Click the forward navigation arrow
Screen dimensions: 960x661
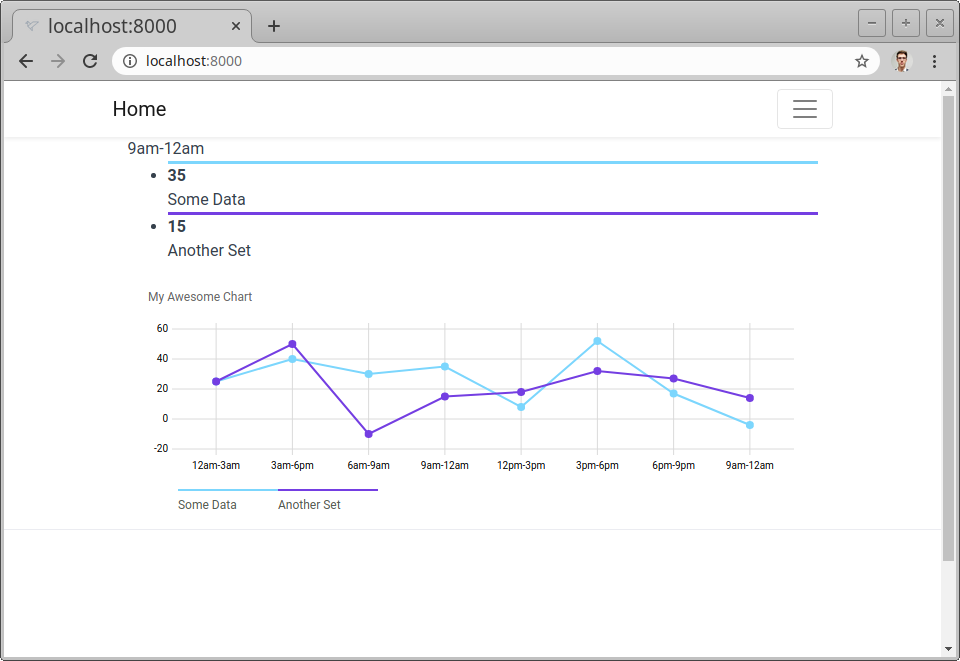(x=58, y=61)
